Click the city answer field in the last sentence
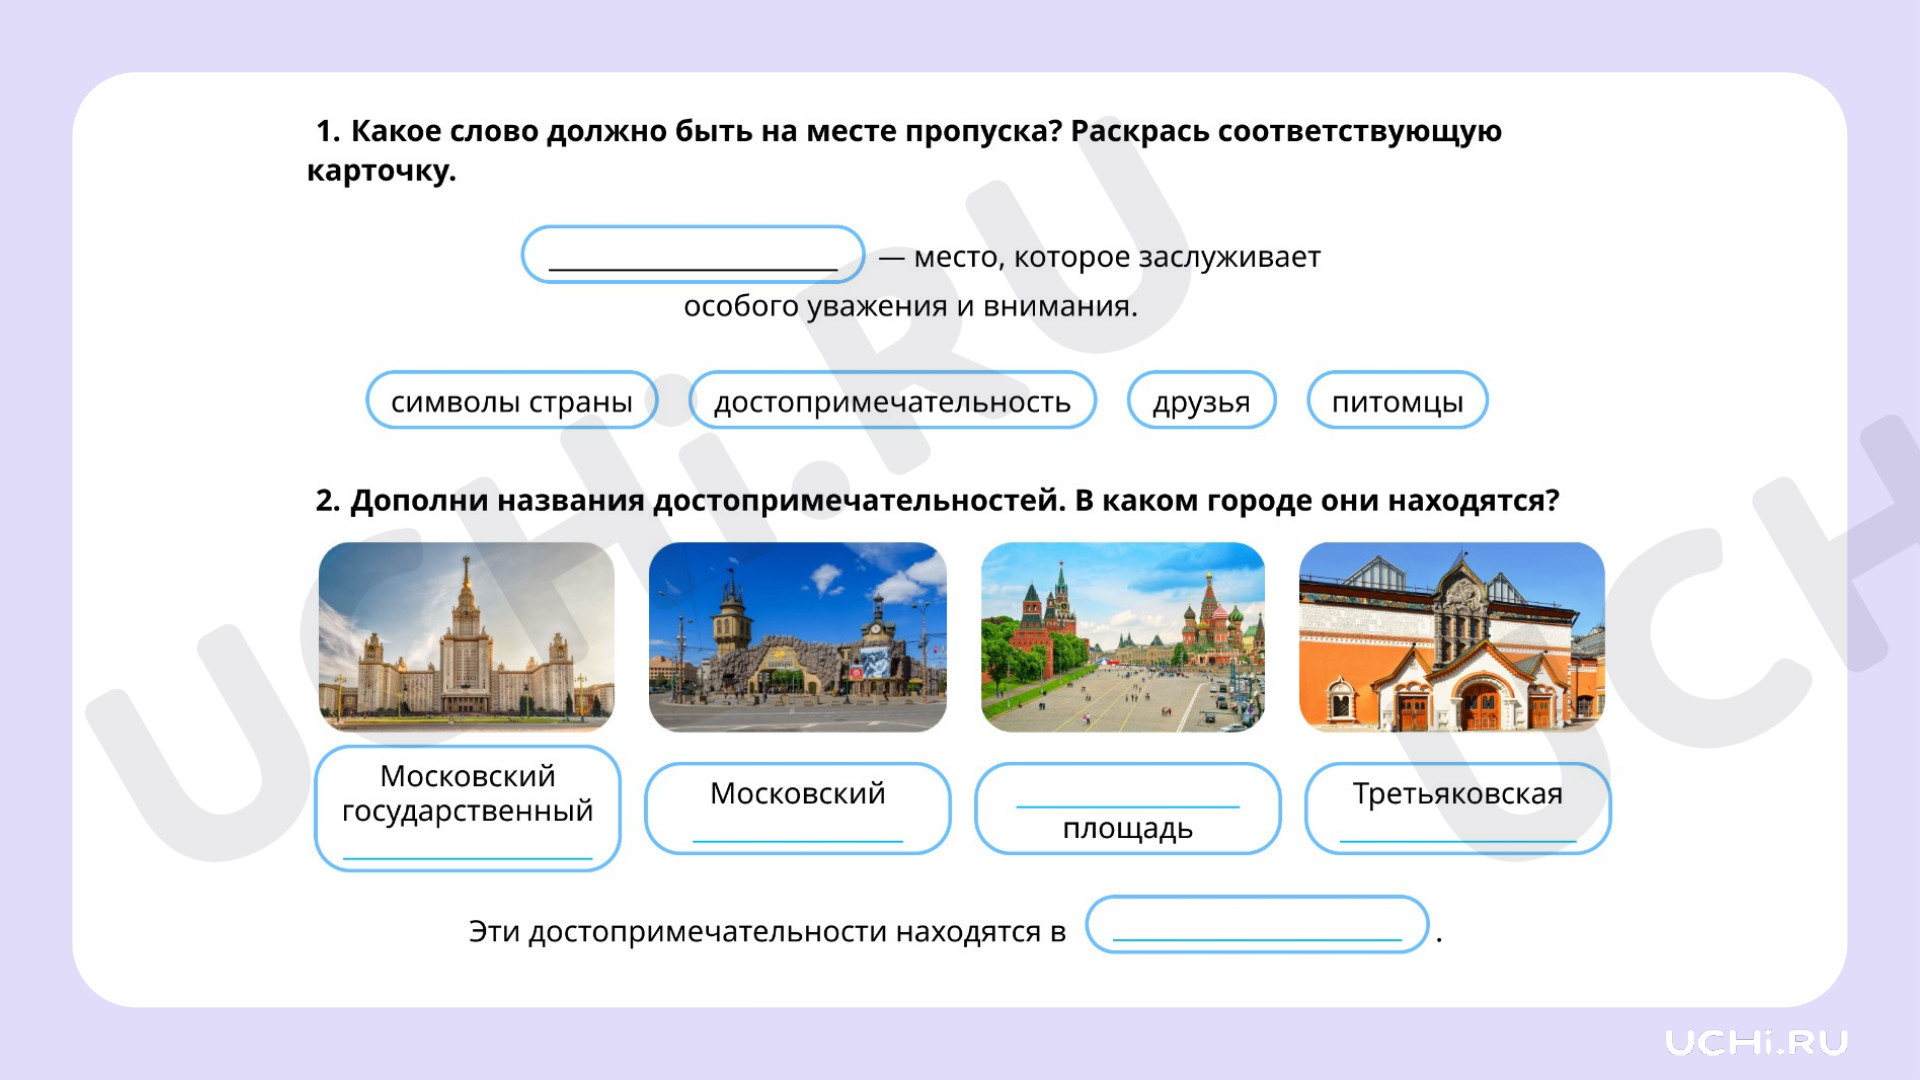This screenshot has height=1080, width=1920. click(x=1257, y=924)
